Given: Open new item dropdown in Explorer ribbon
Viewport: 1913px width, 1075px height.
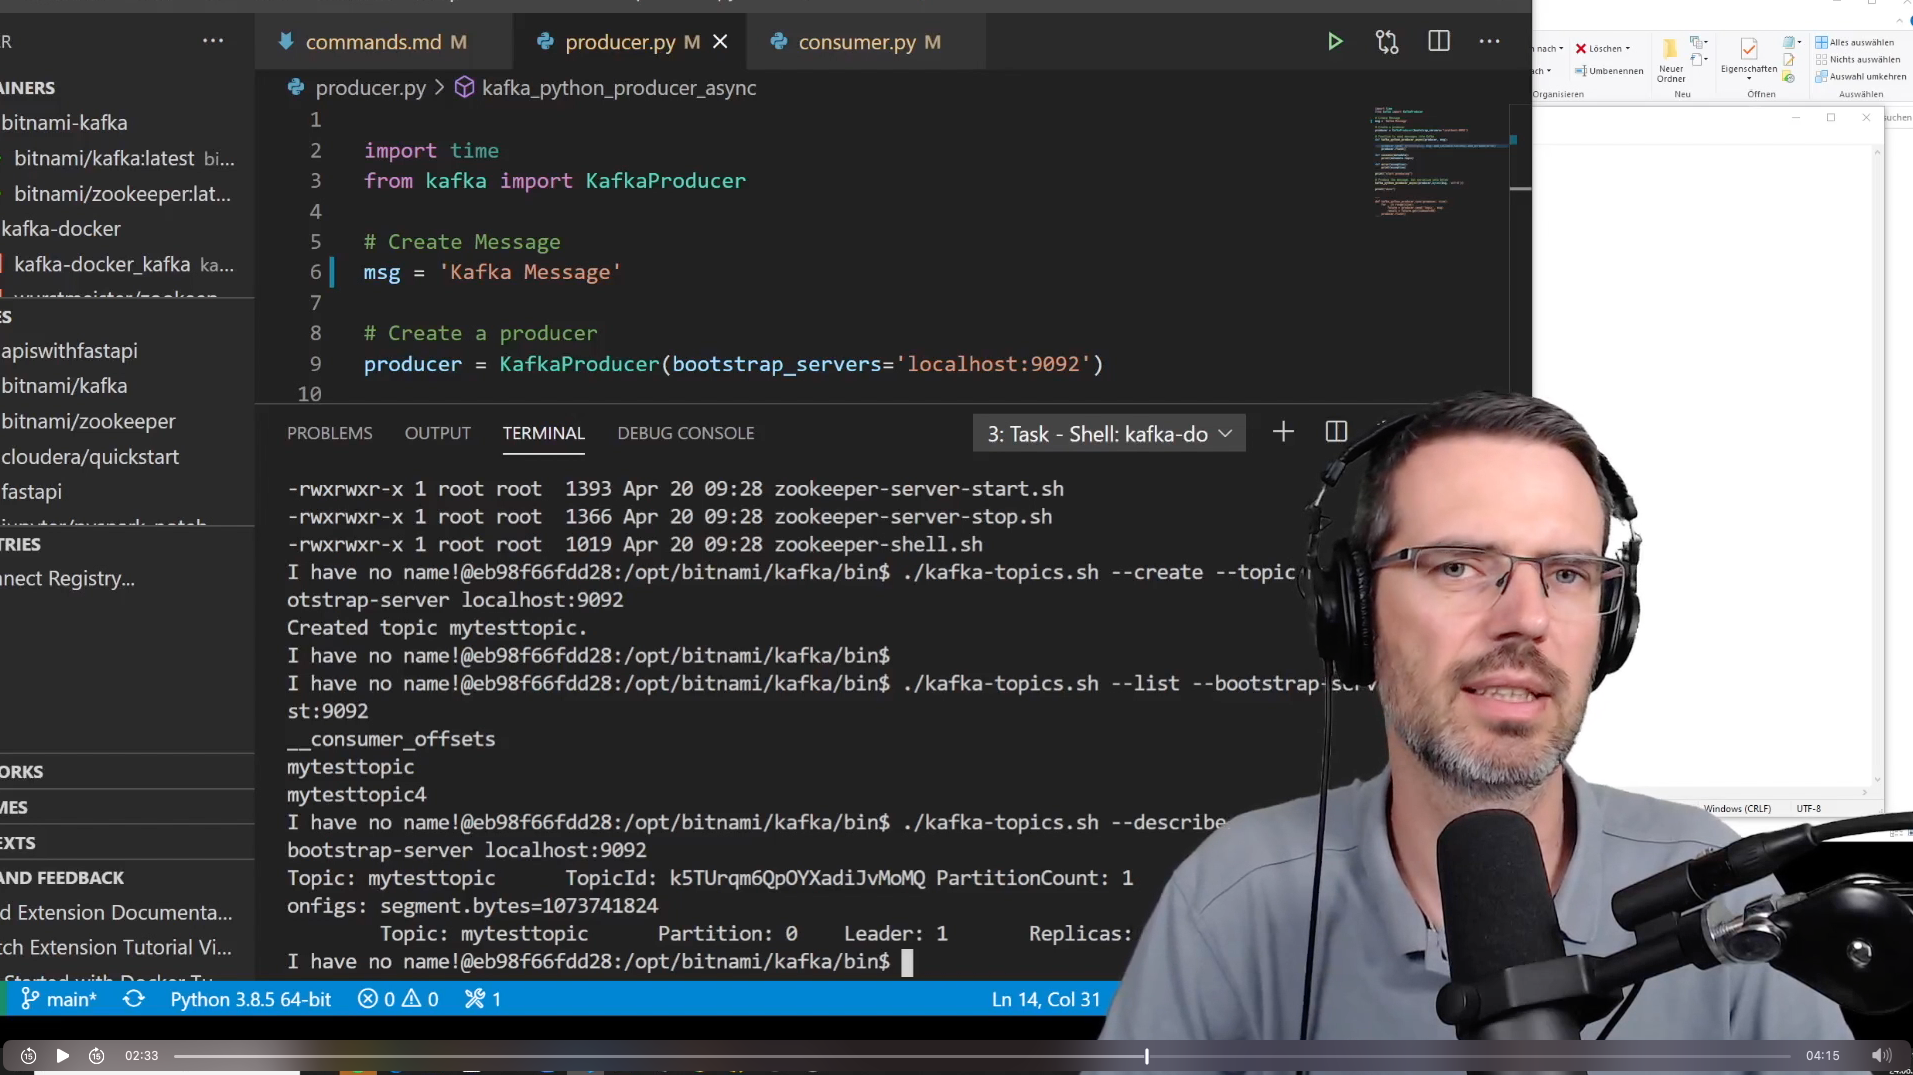Looking at the screenshot, I should [x=1698, y=42].
